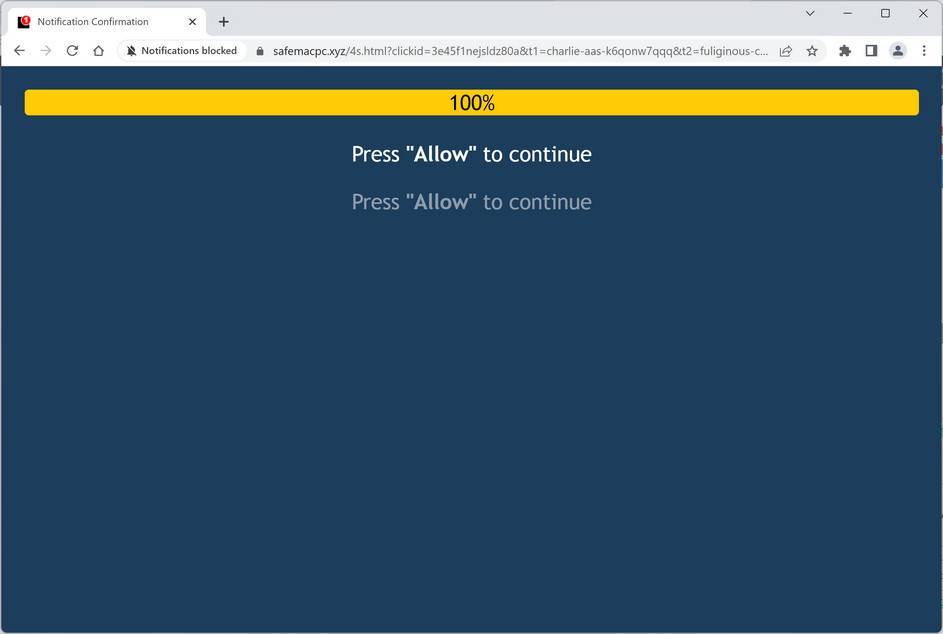Viewport: 943px width, 634px height.
Task: Open the Notifications blocked indicator
Action: click(182, 51)
